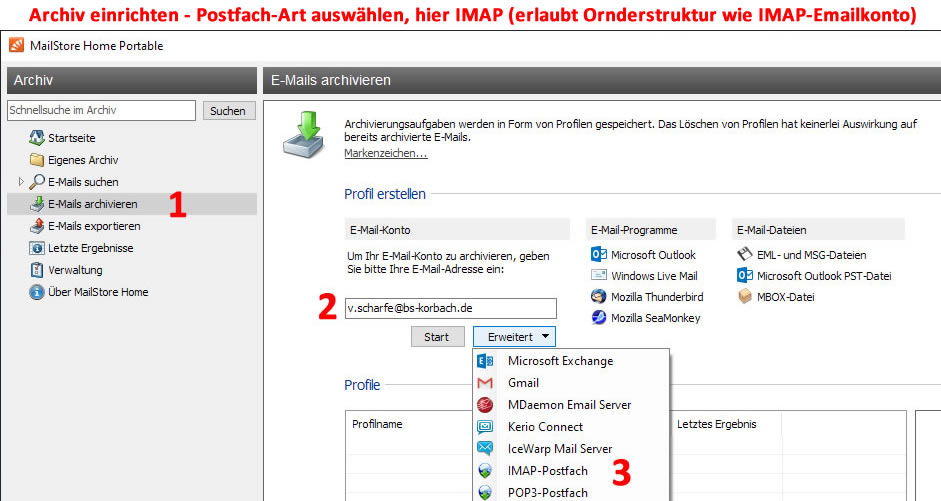
Task: Select E-Mails exportieren in the sidebar
Action: tap(94, 226)
